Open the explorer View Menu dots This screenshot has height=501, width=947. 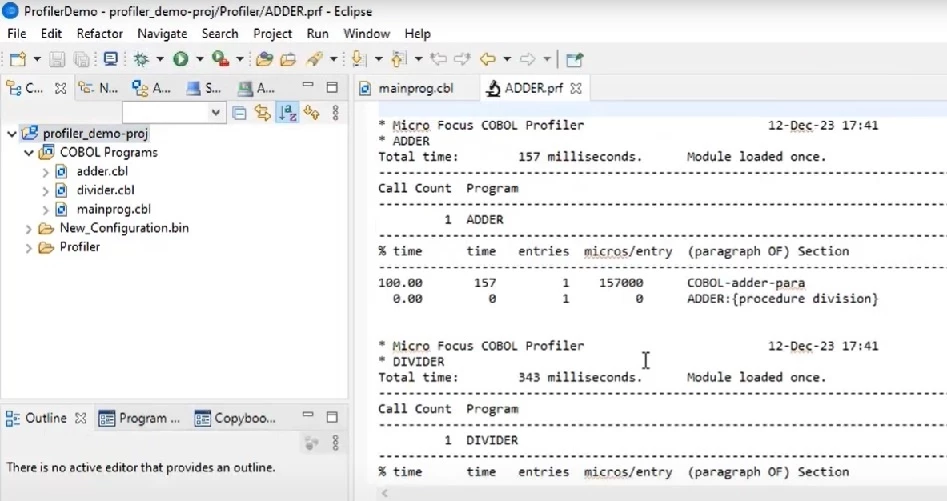pyautogui.click(x=336, y=112)
